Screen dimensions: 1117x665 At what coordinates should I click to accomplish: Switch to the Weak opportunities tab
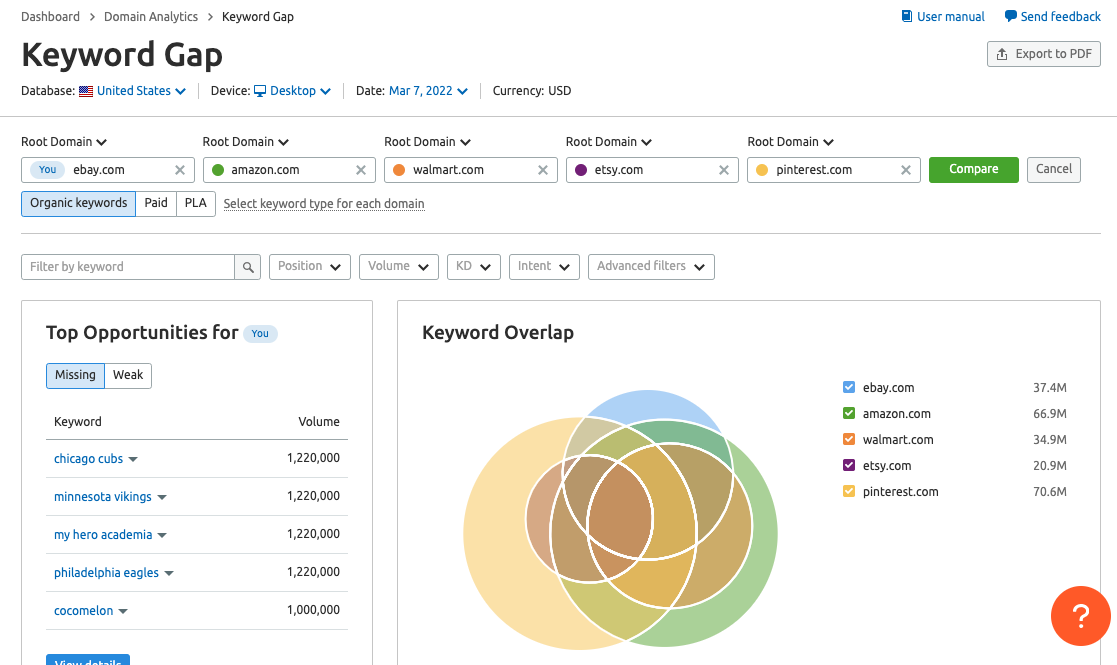128,376
